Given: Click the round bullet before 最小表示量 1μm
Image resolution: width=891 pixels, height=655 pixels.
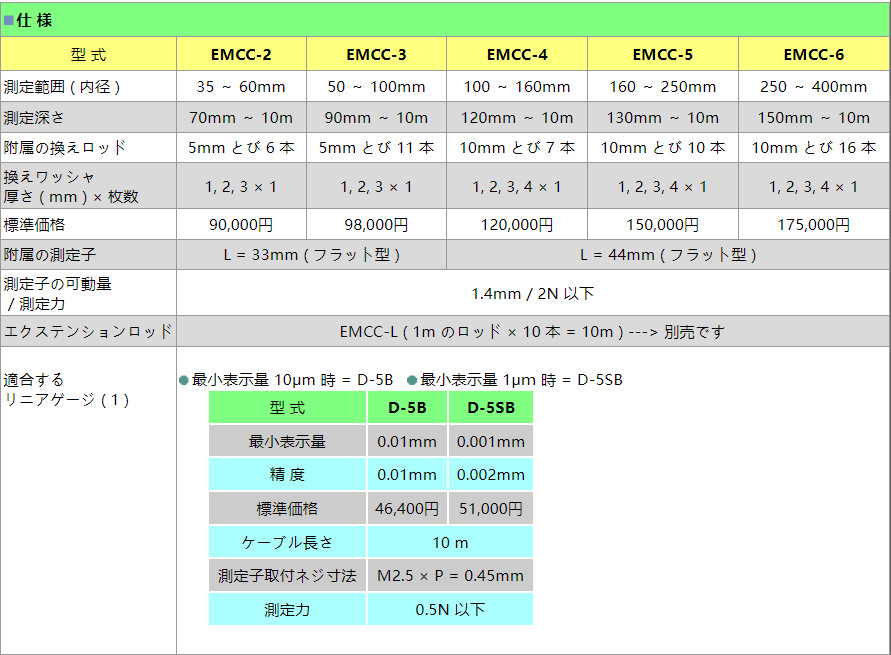Looking at the screenshot, I should click(412, 380).
